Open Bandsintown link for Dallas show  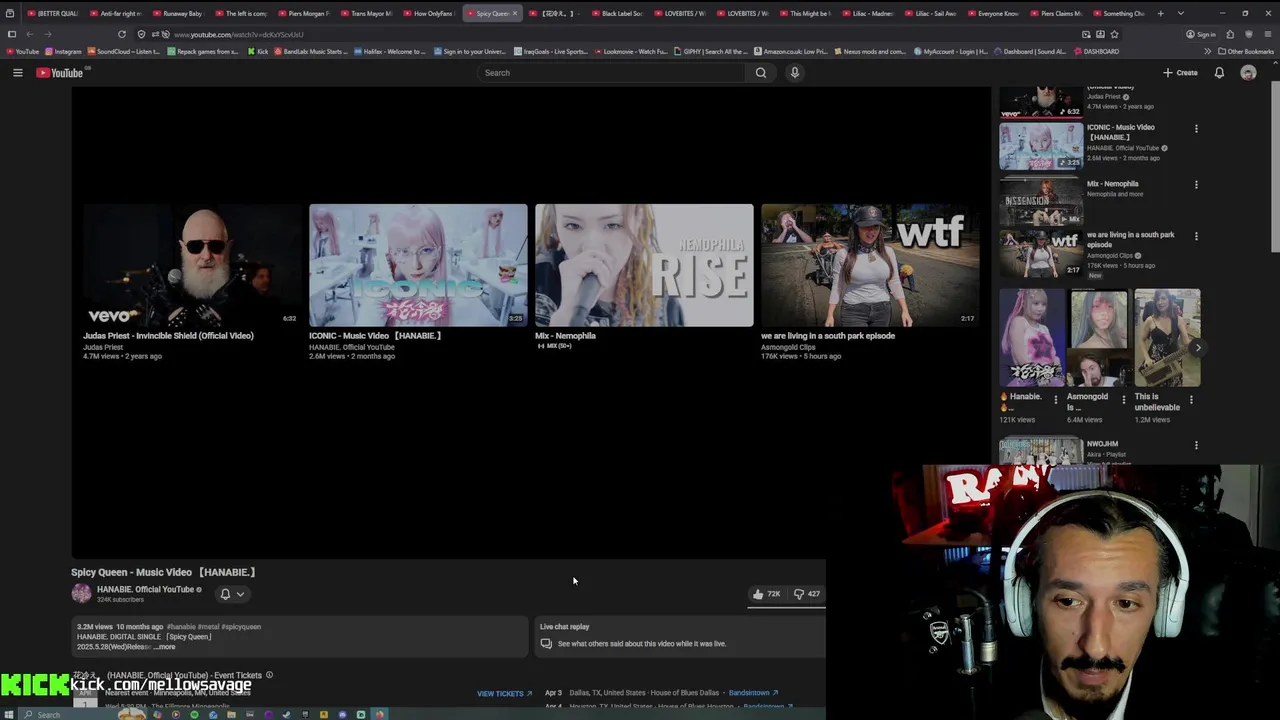pos(752,693)
